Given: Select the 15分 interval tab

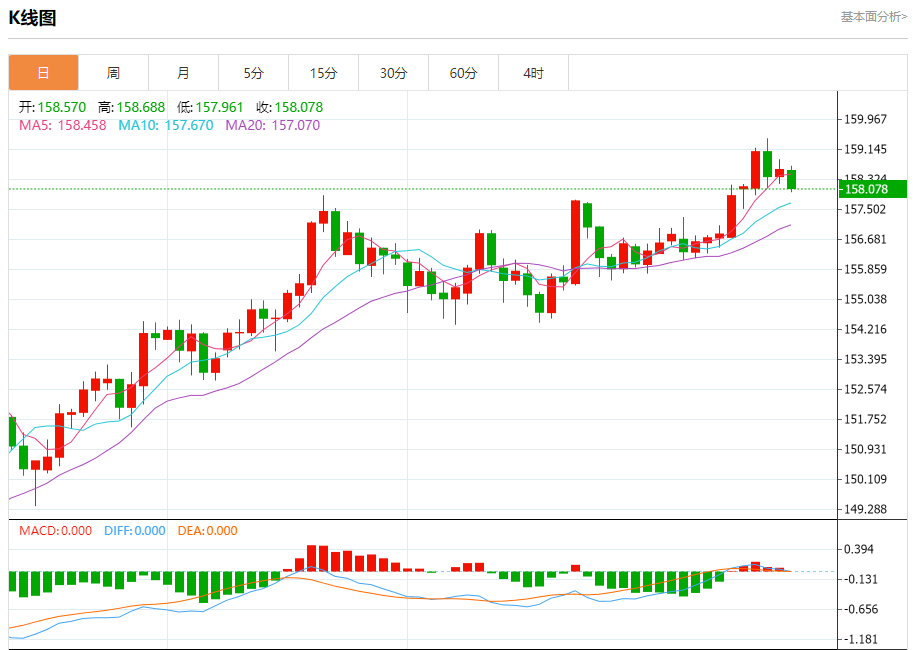Looking at the screenshot, I should point(323,73).
